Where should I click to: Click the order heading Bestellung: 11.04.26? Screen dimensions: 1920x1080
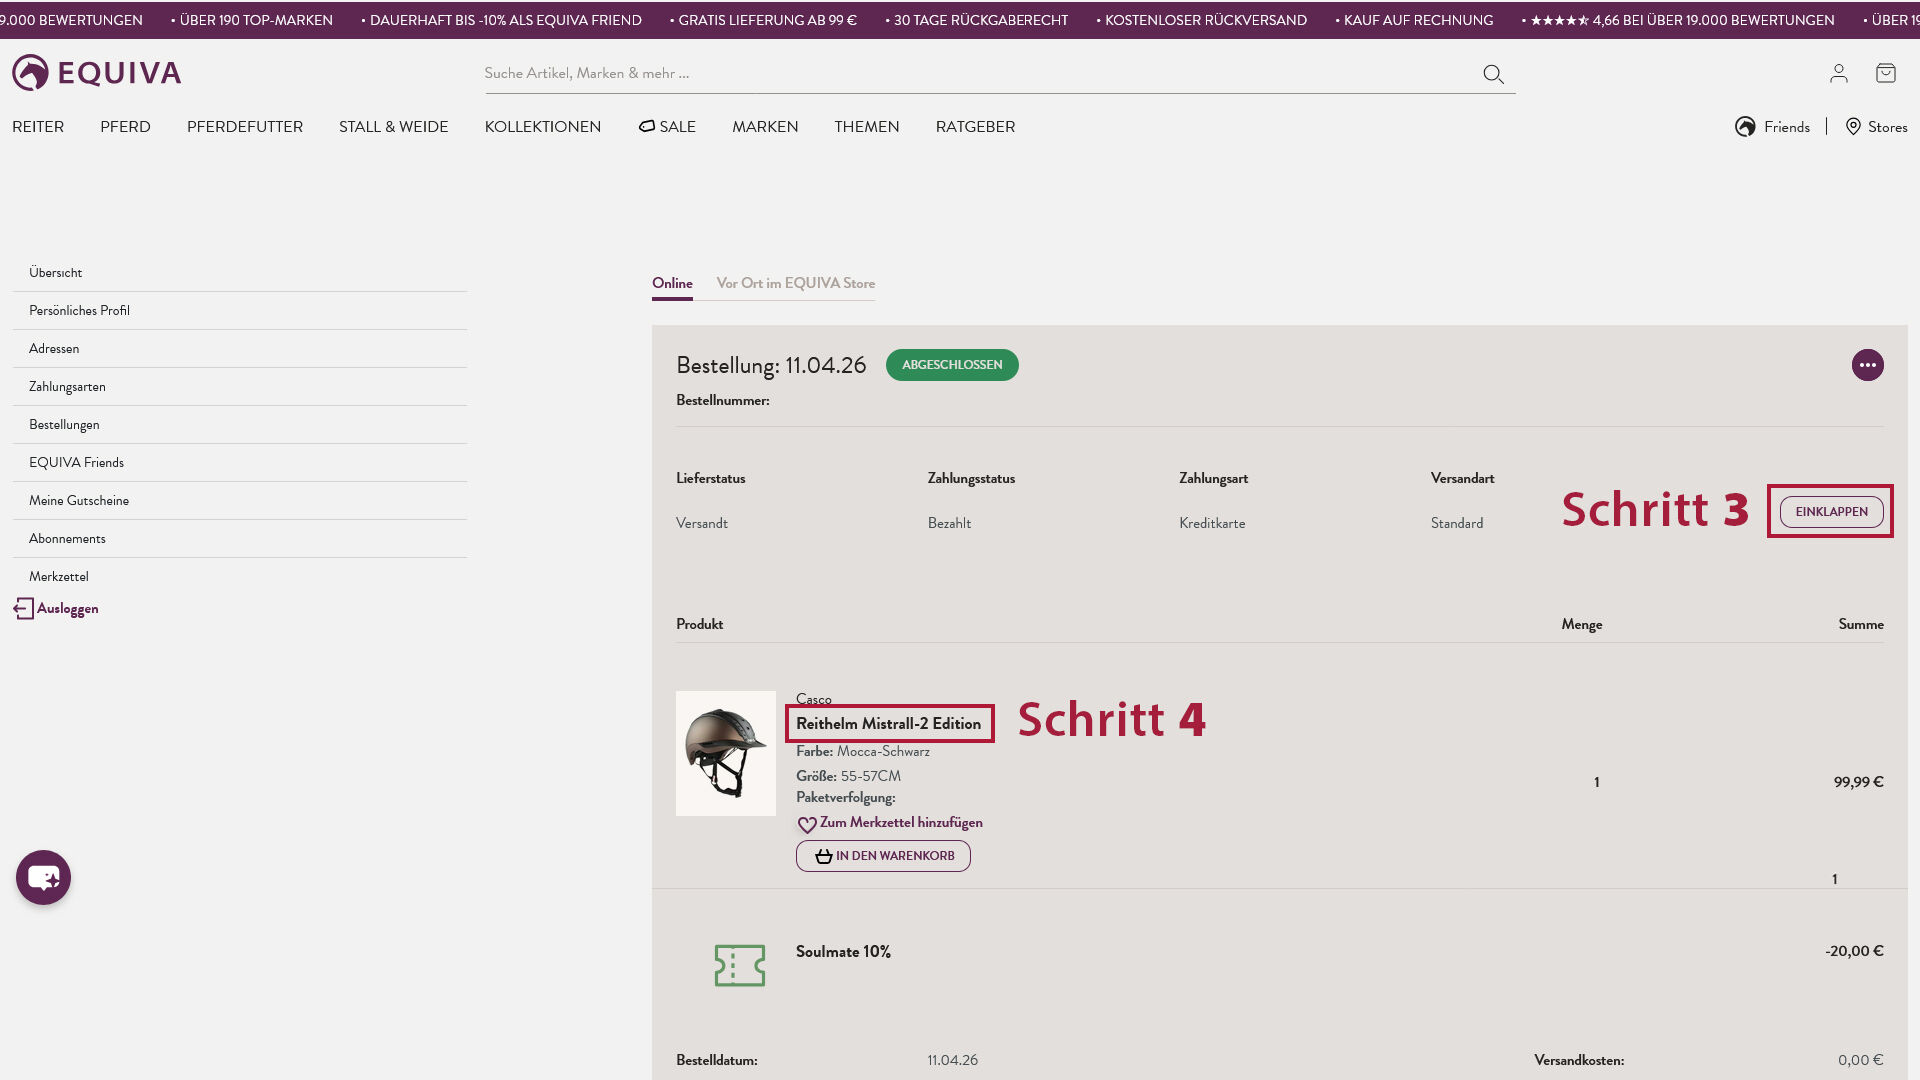pos(771,365)
